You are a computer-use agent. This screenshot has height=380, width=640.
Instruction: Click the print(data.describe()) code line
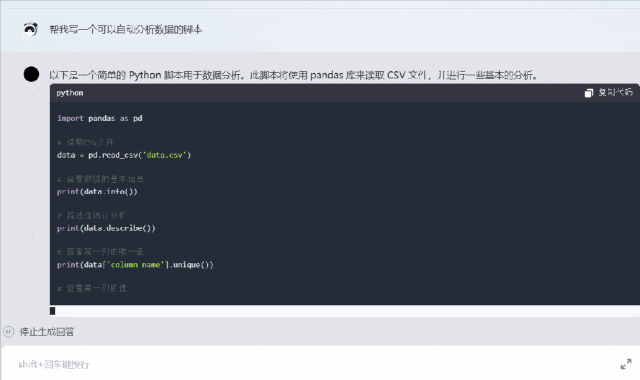(106, 228)
